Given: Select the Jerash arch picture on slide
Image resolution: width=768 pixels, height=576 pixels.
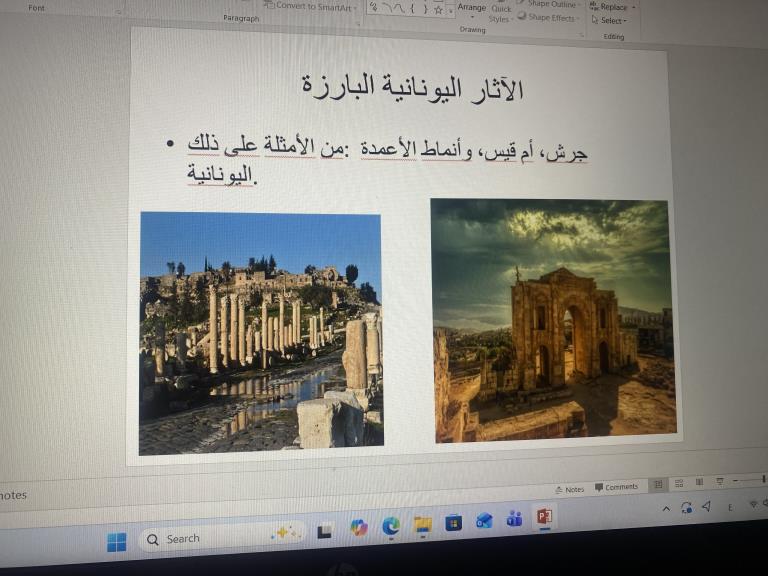Looking at the screenshot, I should [553, 320].
